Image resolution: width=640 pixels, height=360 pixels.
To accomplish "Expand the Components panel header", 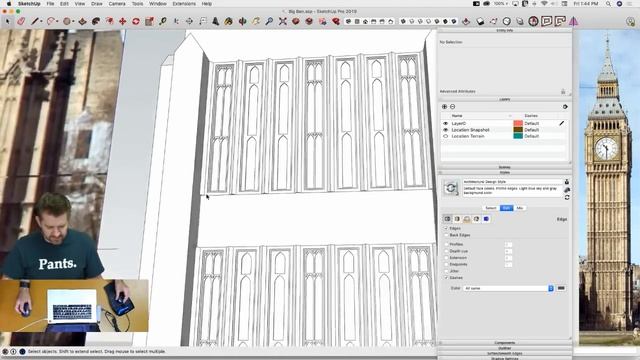I will [504, 343].
